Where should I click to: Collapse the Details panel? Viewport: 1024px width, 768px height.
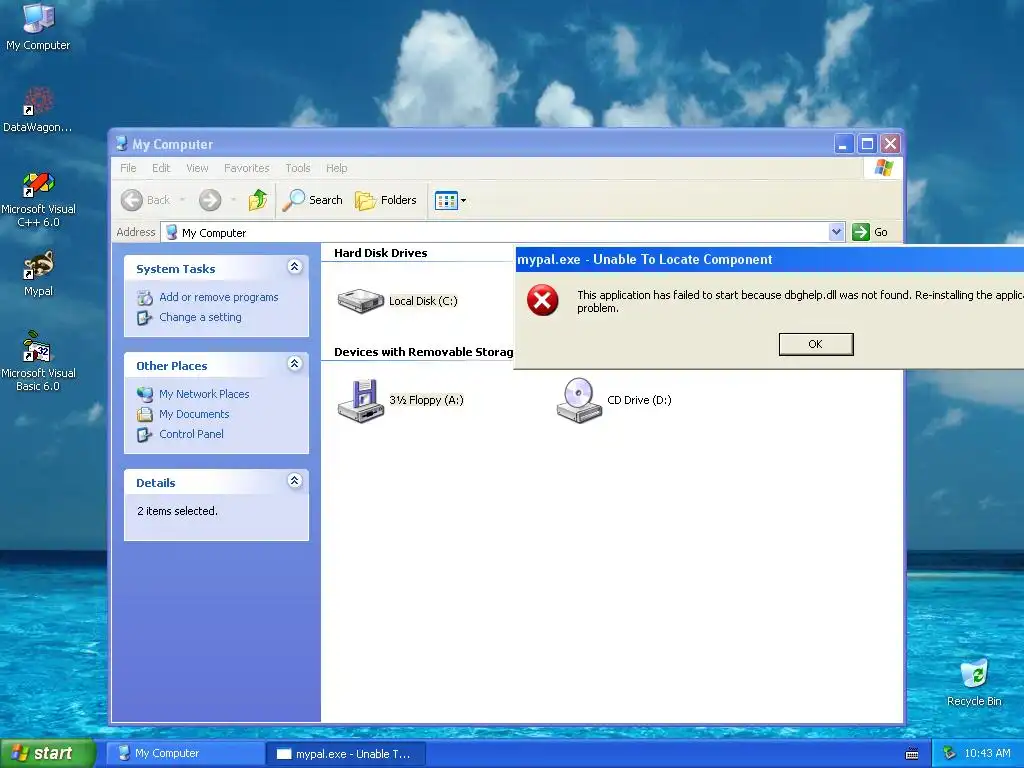(x=295, y=481)
